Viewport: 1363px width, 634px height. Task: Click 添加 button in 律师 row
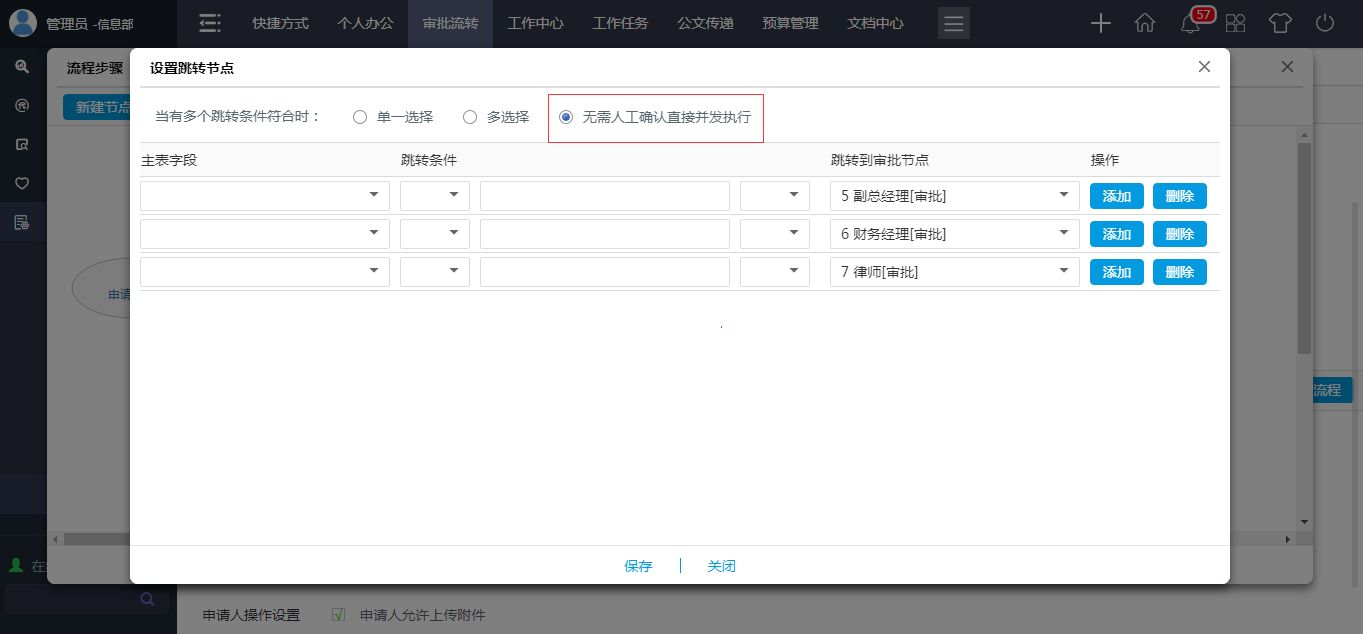[x=1116, y=272]
